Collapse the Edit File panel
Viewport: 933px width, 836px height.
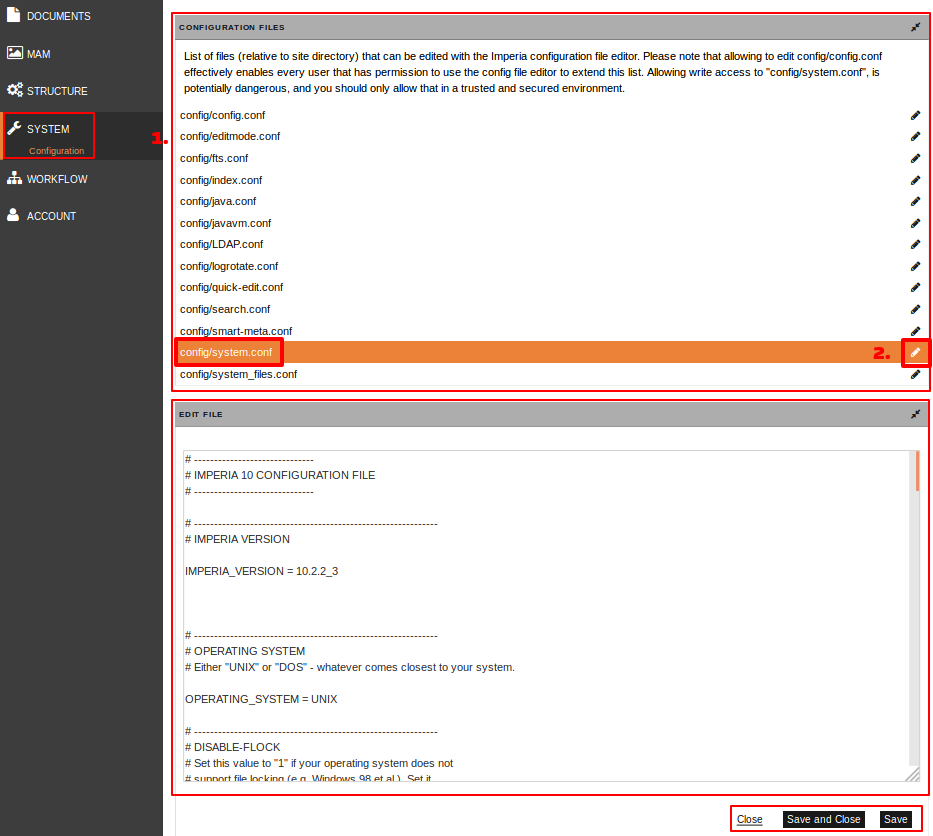pos(915,414)
